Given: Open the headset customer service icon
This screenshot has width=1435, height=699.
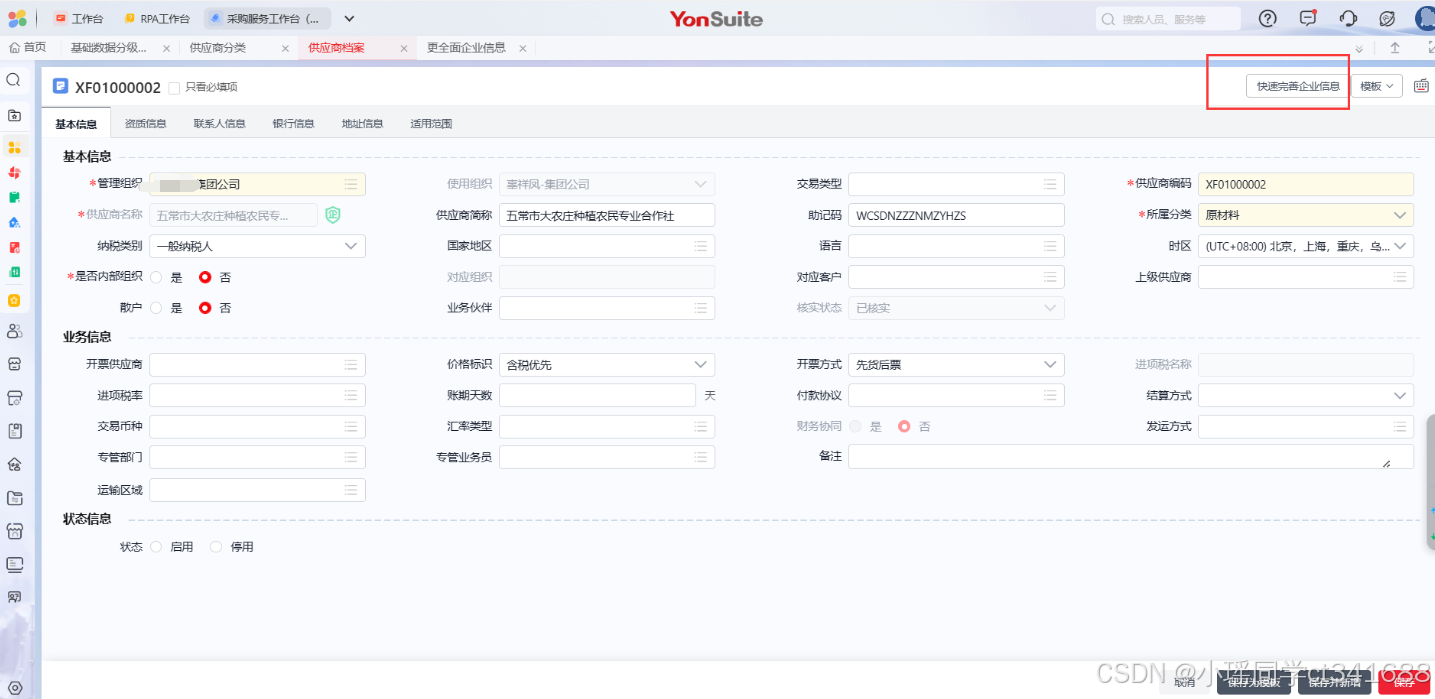Looking at the screenshot, I should (1347, 18).
